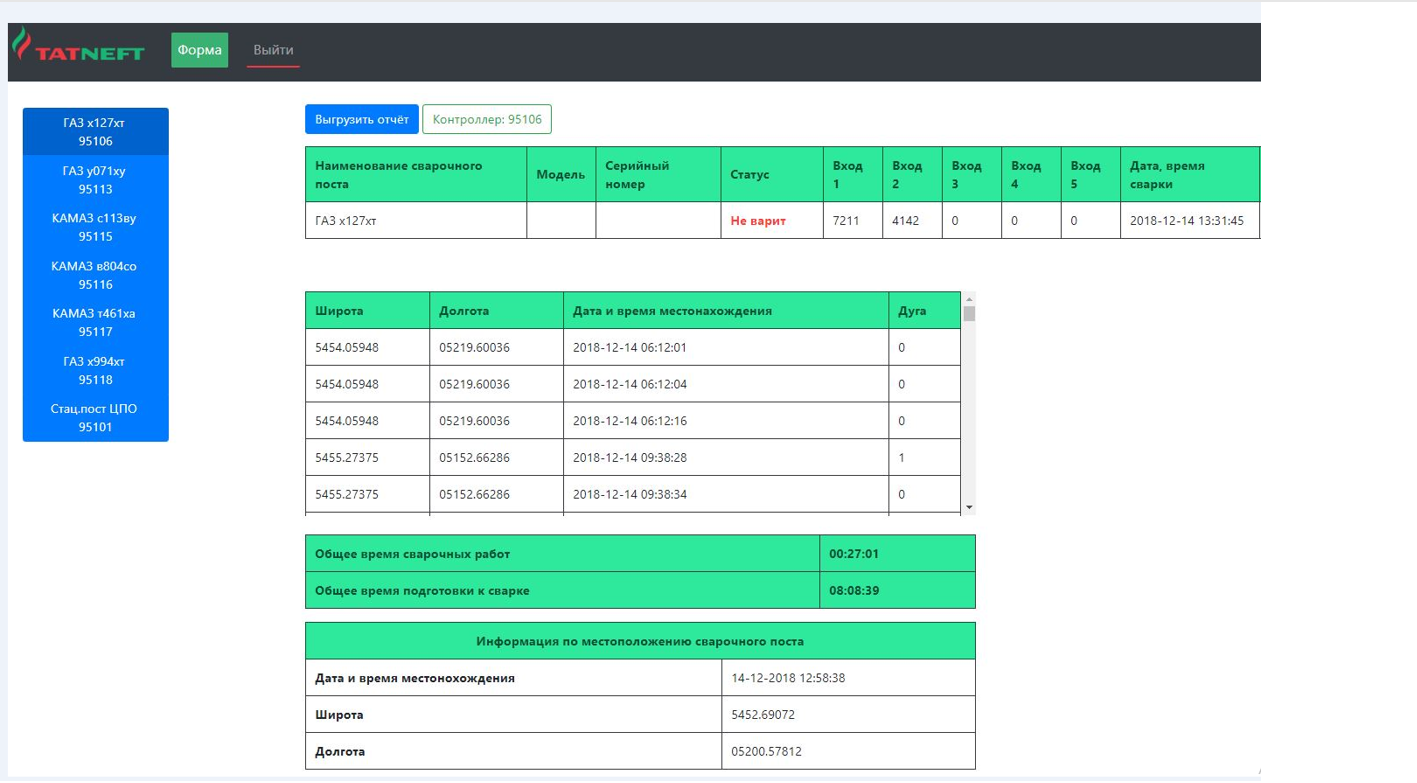
Task: Click the Вход 1 column header
Action: (x=853, y=175)
